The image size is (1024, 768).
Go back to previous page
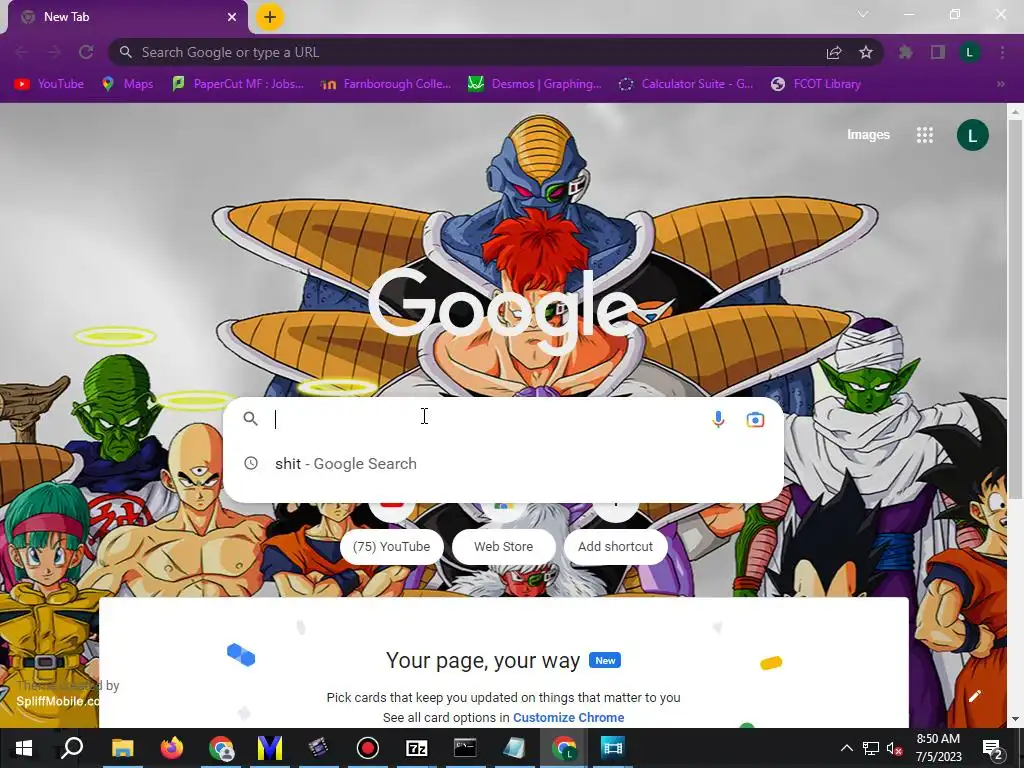[22, 52]
